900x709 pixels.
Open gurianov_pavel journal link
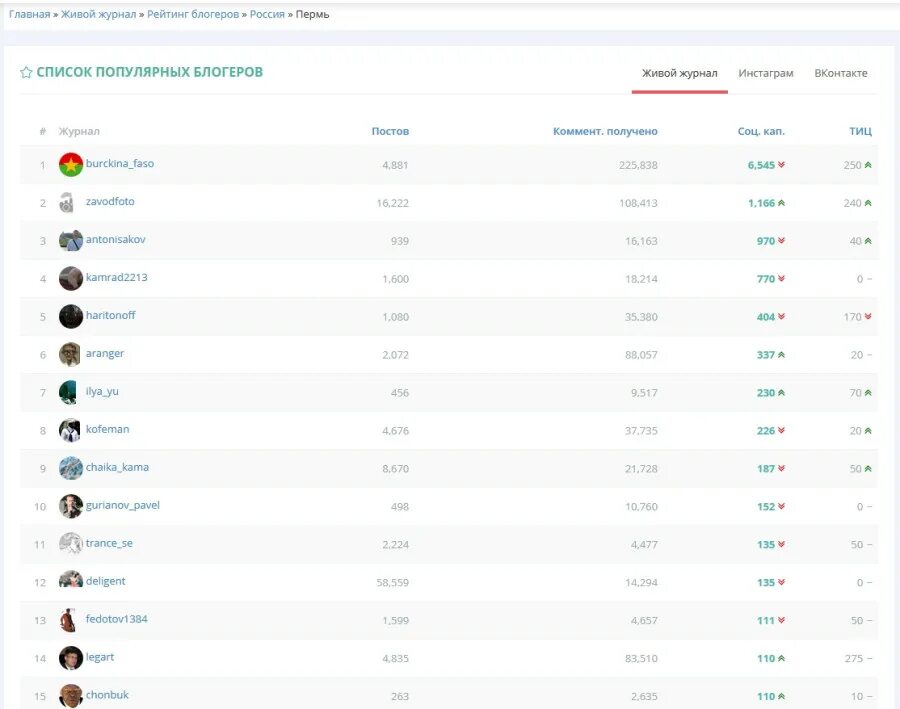pos(122,505)
